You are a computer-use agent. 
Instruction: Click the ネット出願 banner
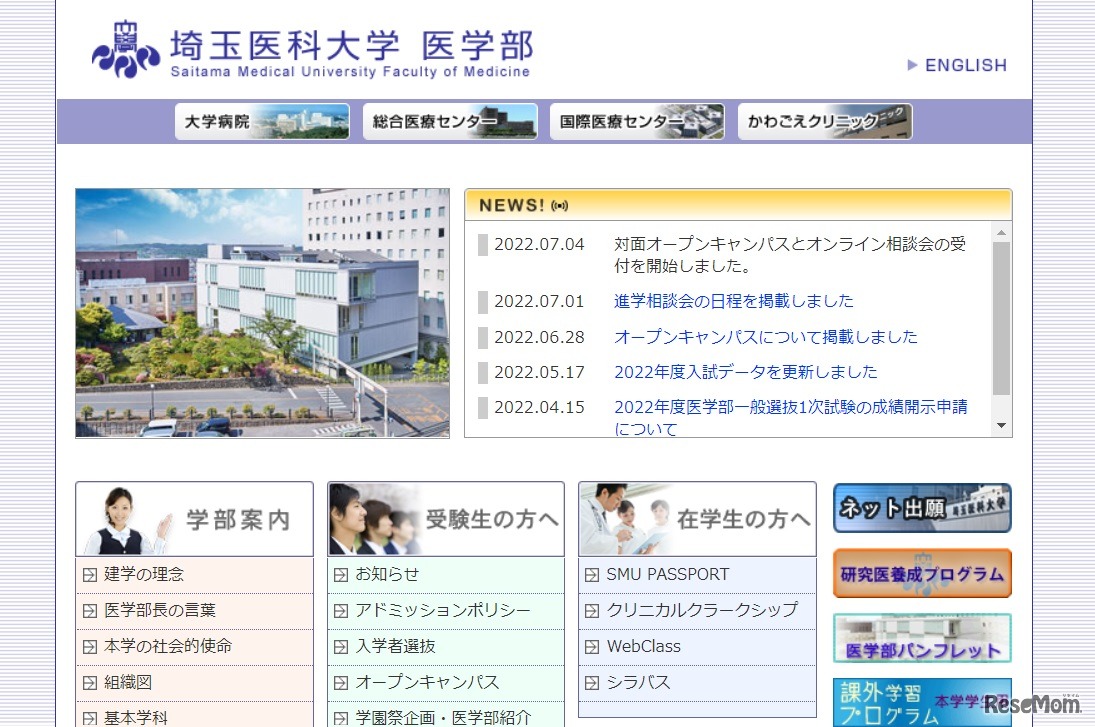[920, 507]
